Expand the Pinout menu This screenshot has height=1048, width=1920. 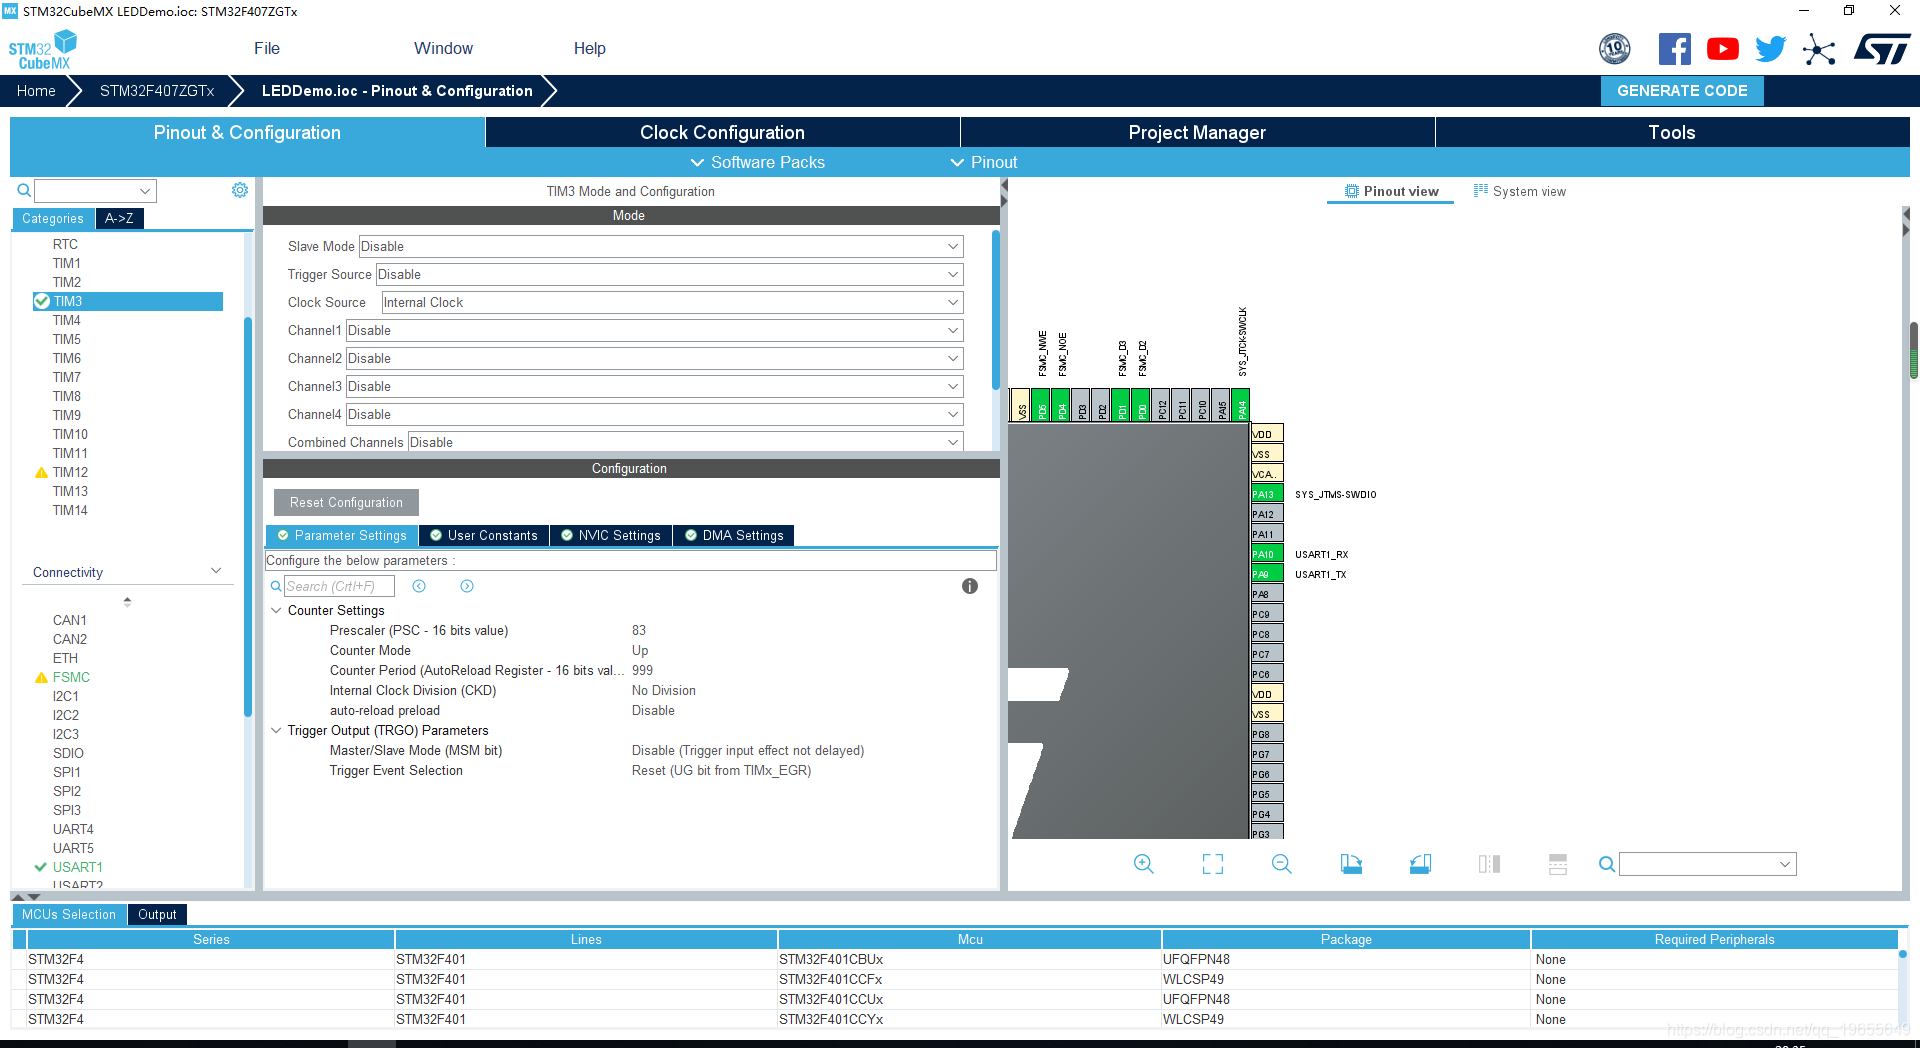tap(984, 162)
